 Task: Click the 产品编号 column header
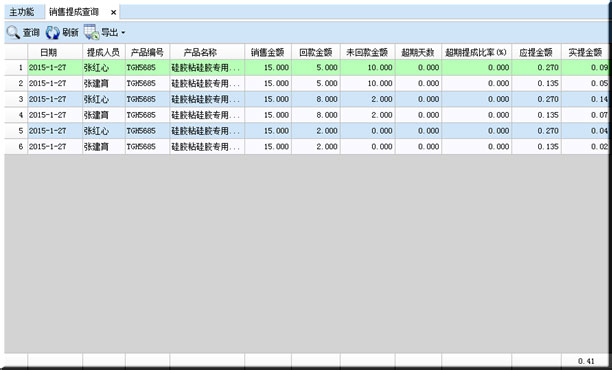[x=147, y=52]
